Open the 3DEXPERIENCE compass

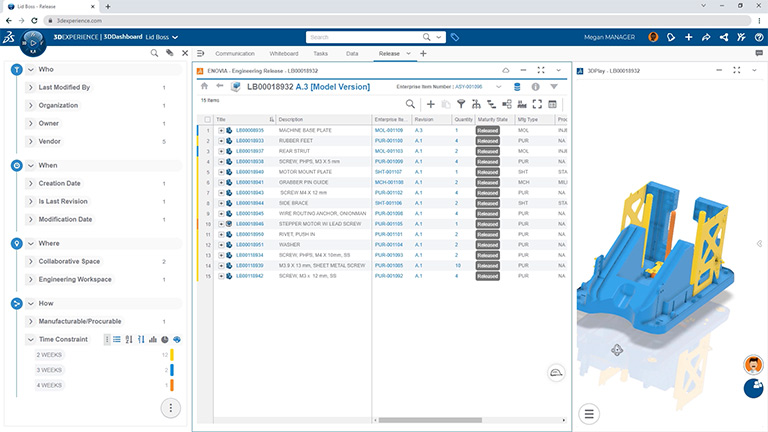(x=33, y=43)
